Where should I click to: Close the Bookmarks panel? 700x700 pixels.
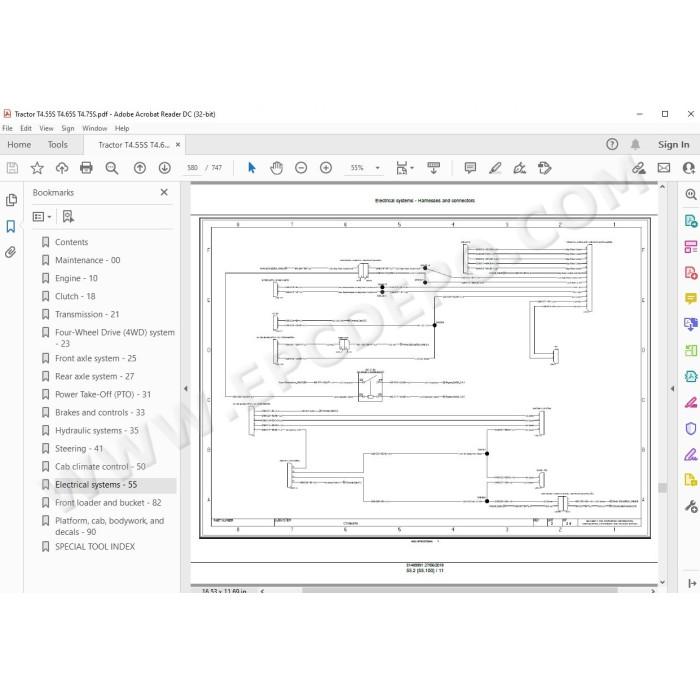click(x=164, y=192)
